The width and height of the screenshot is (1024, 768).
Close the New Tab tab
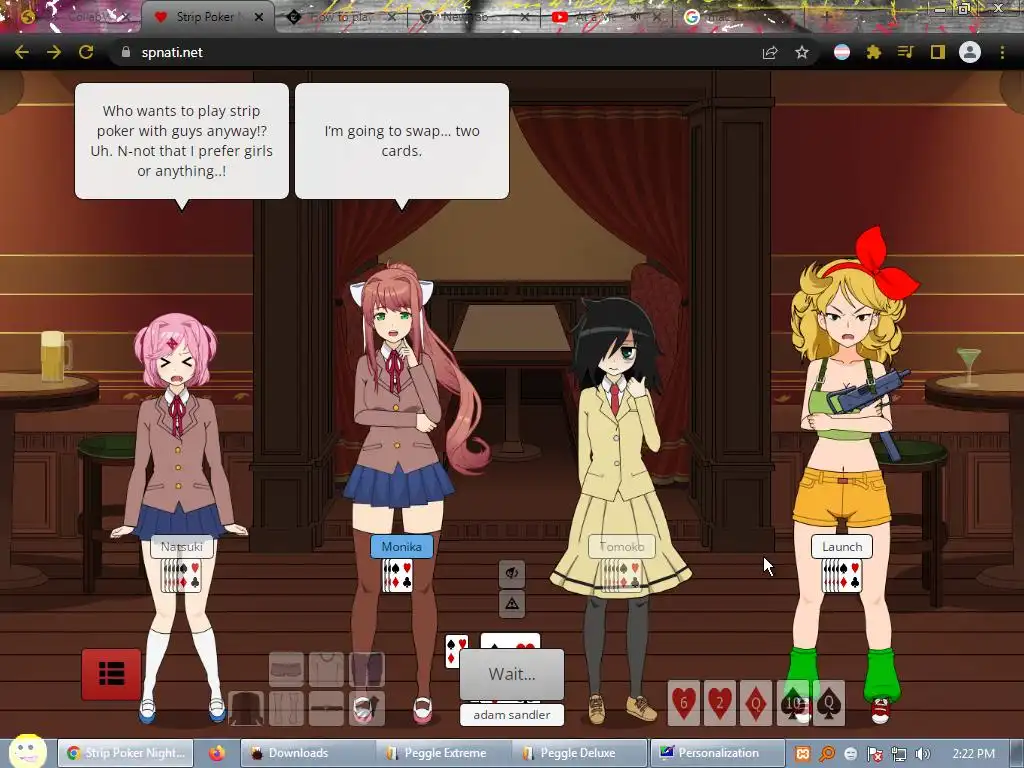[x=525, y=17]
